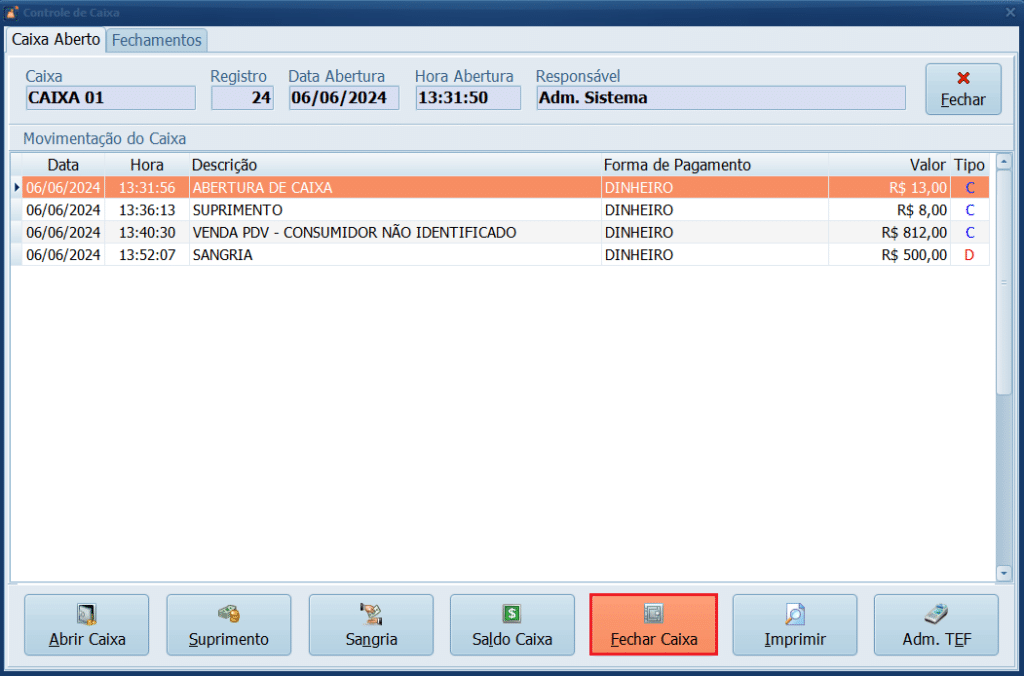Switch to the Fechamentos tab
Image resolution: width=1024 pixels, height=676 pixels.
(157, 40)
